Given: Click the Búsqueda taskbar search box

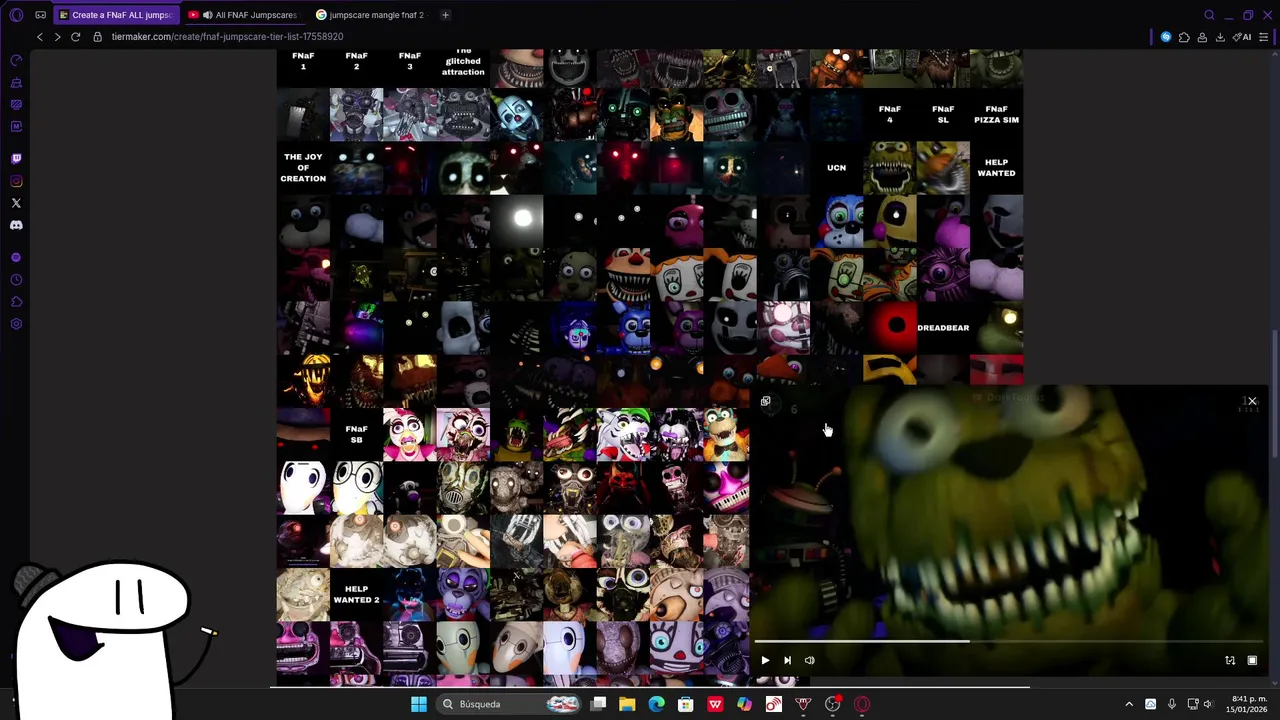Looking at the screenshot, I should tap(509, 704).
